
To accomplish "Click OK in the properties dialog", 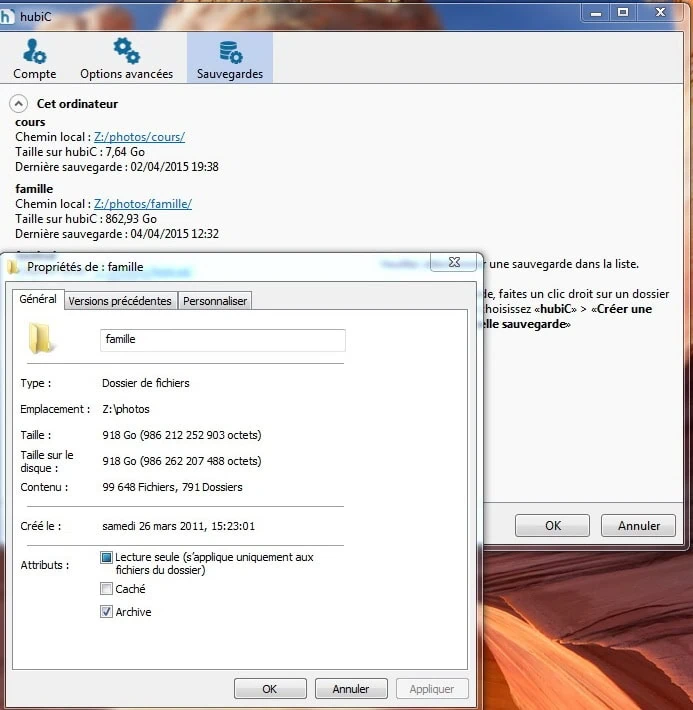I will pos(269,689).
